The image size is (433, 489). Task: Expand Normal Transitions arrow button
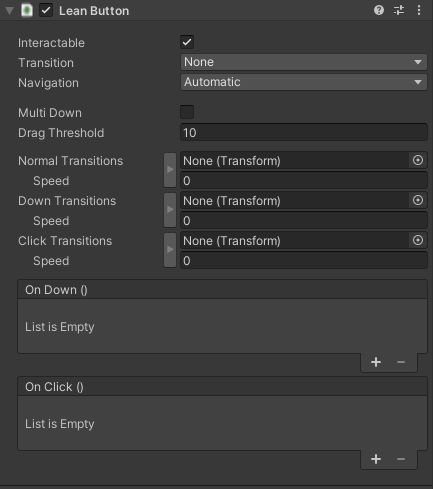point(170,170)
